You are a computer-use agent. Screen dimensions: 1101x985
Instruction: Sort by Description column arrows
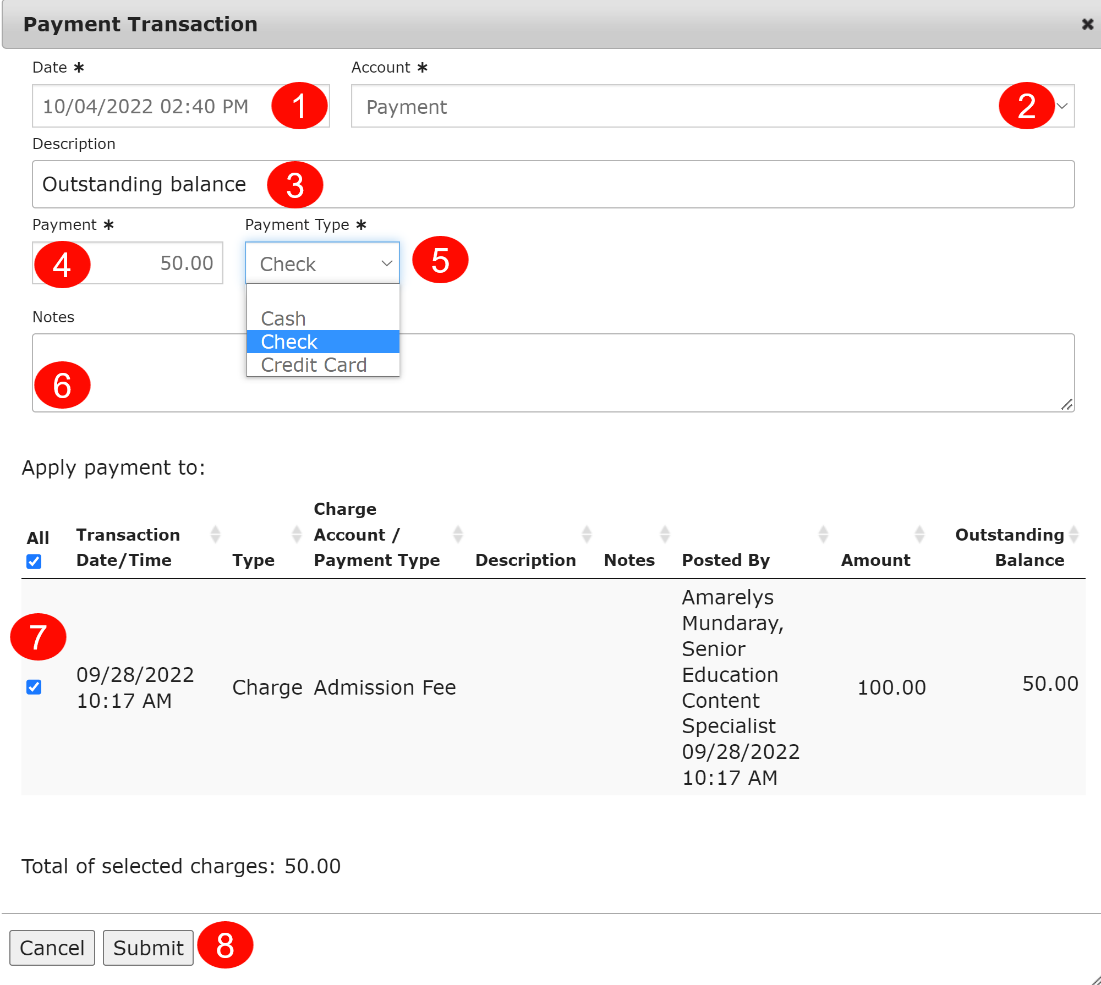pos(587,535)
